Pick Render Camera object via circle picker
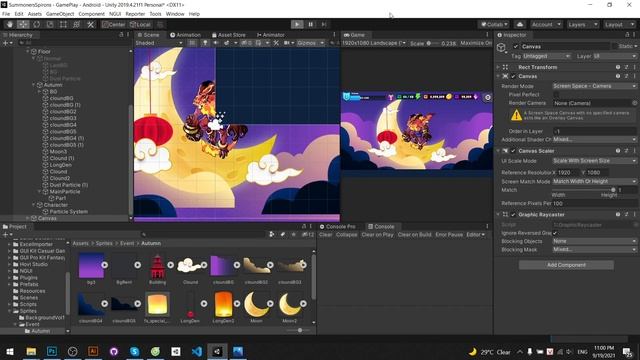640x360 pixels. point(634,103)
